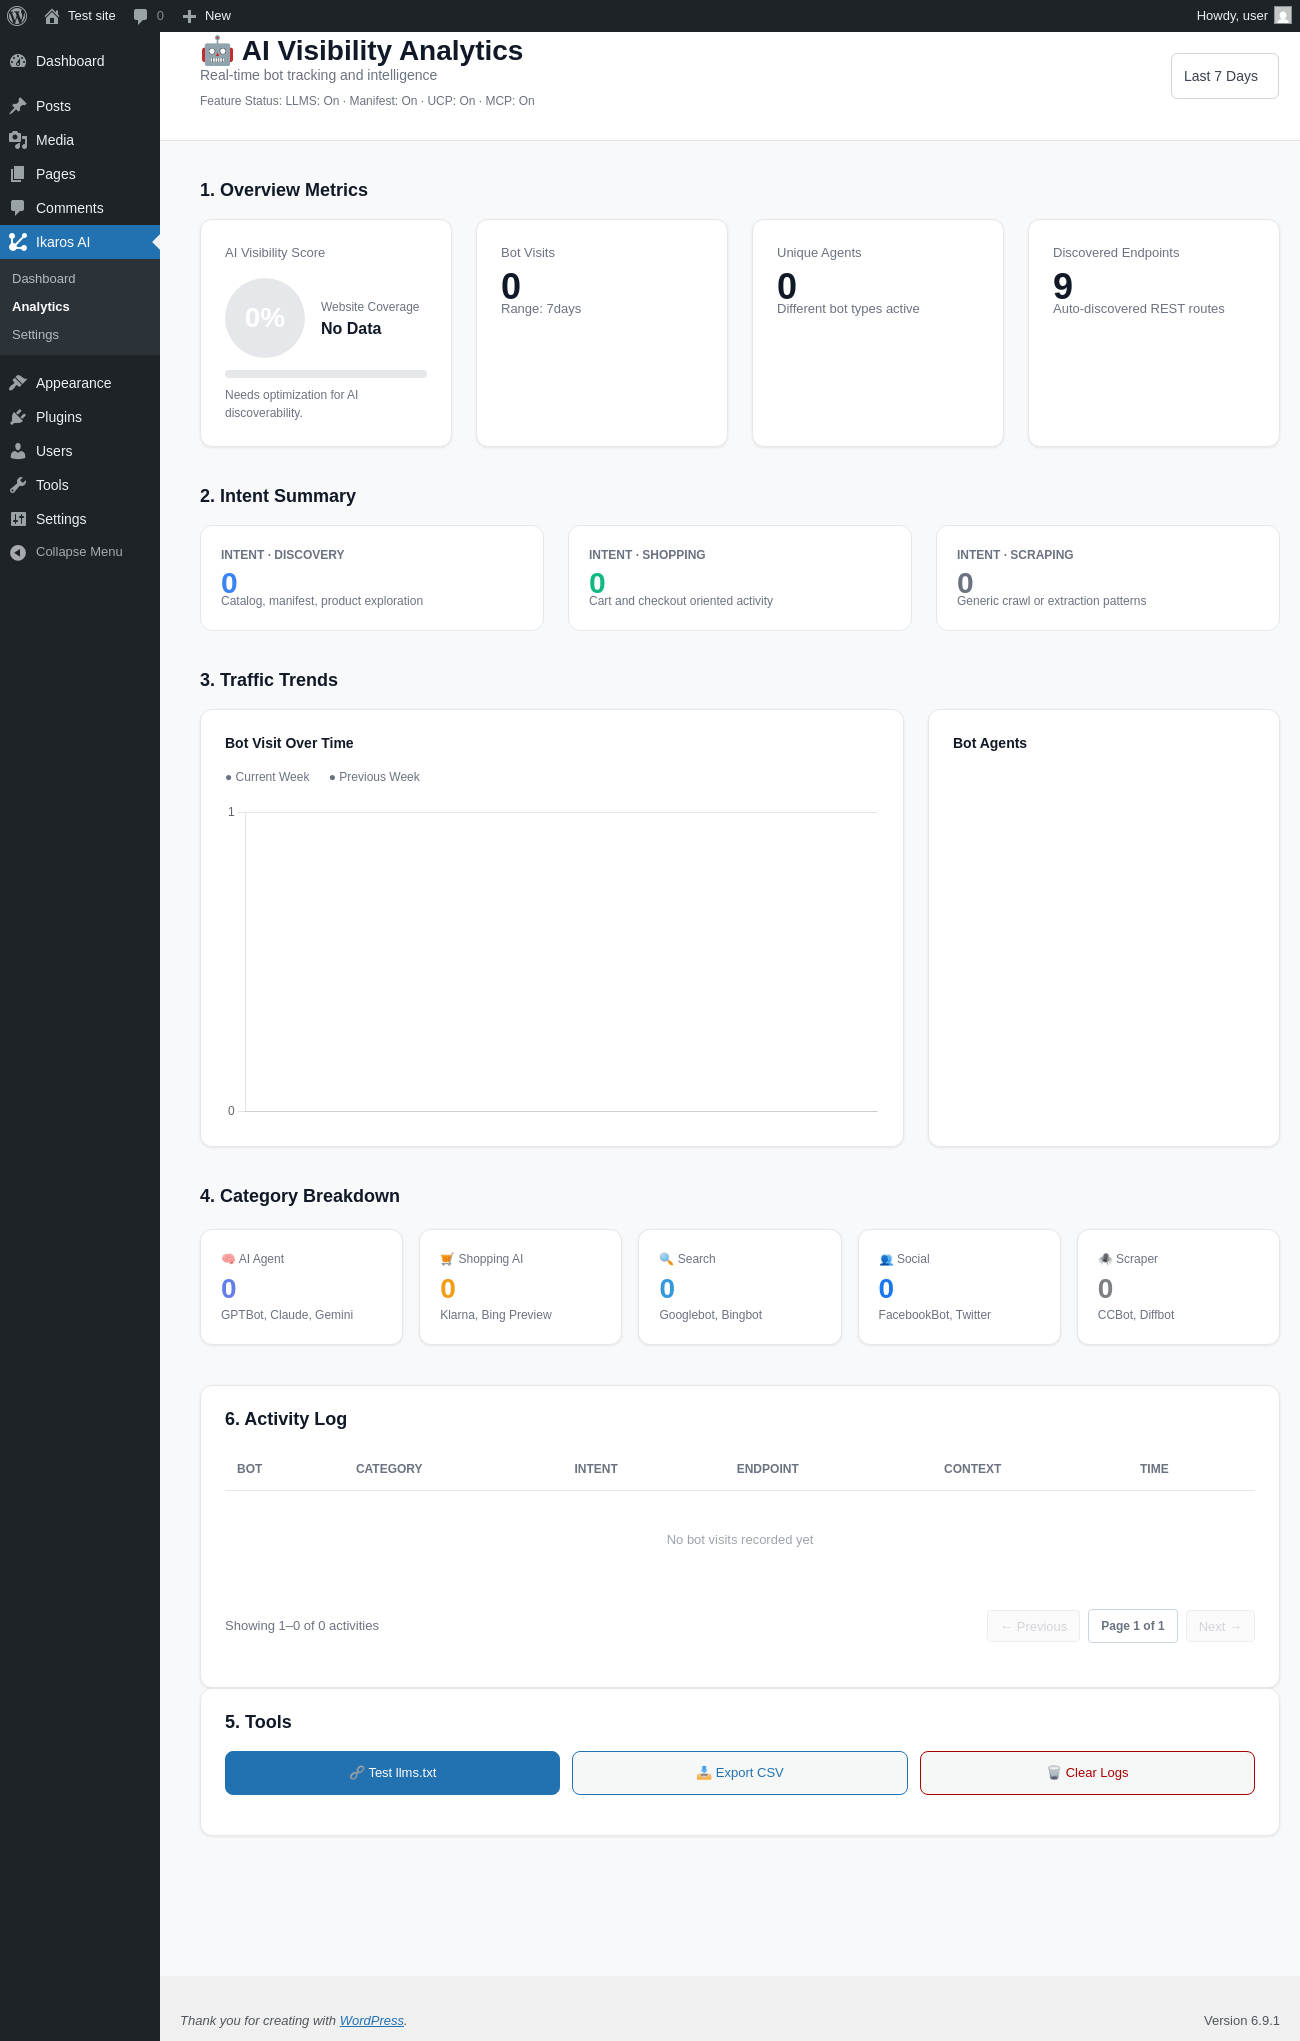This screenshot has height=2041, width=1300.
Task: Open the Test site home icon
Action: (x=52, y=16)
